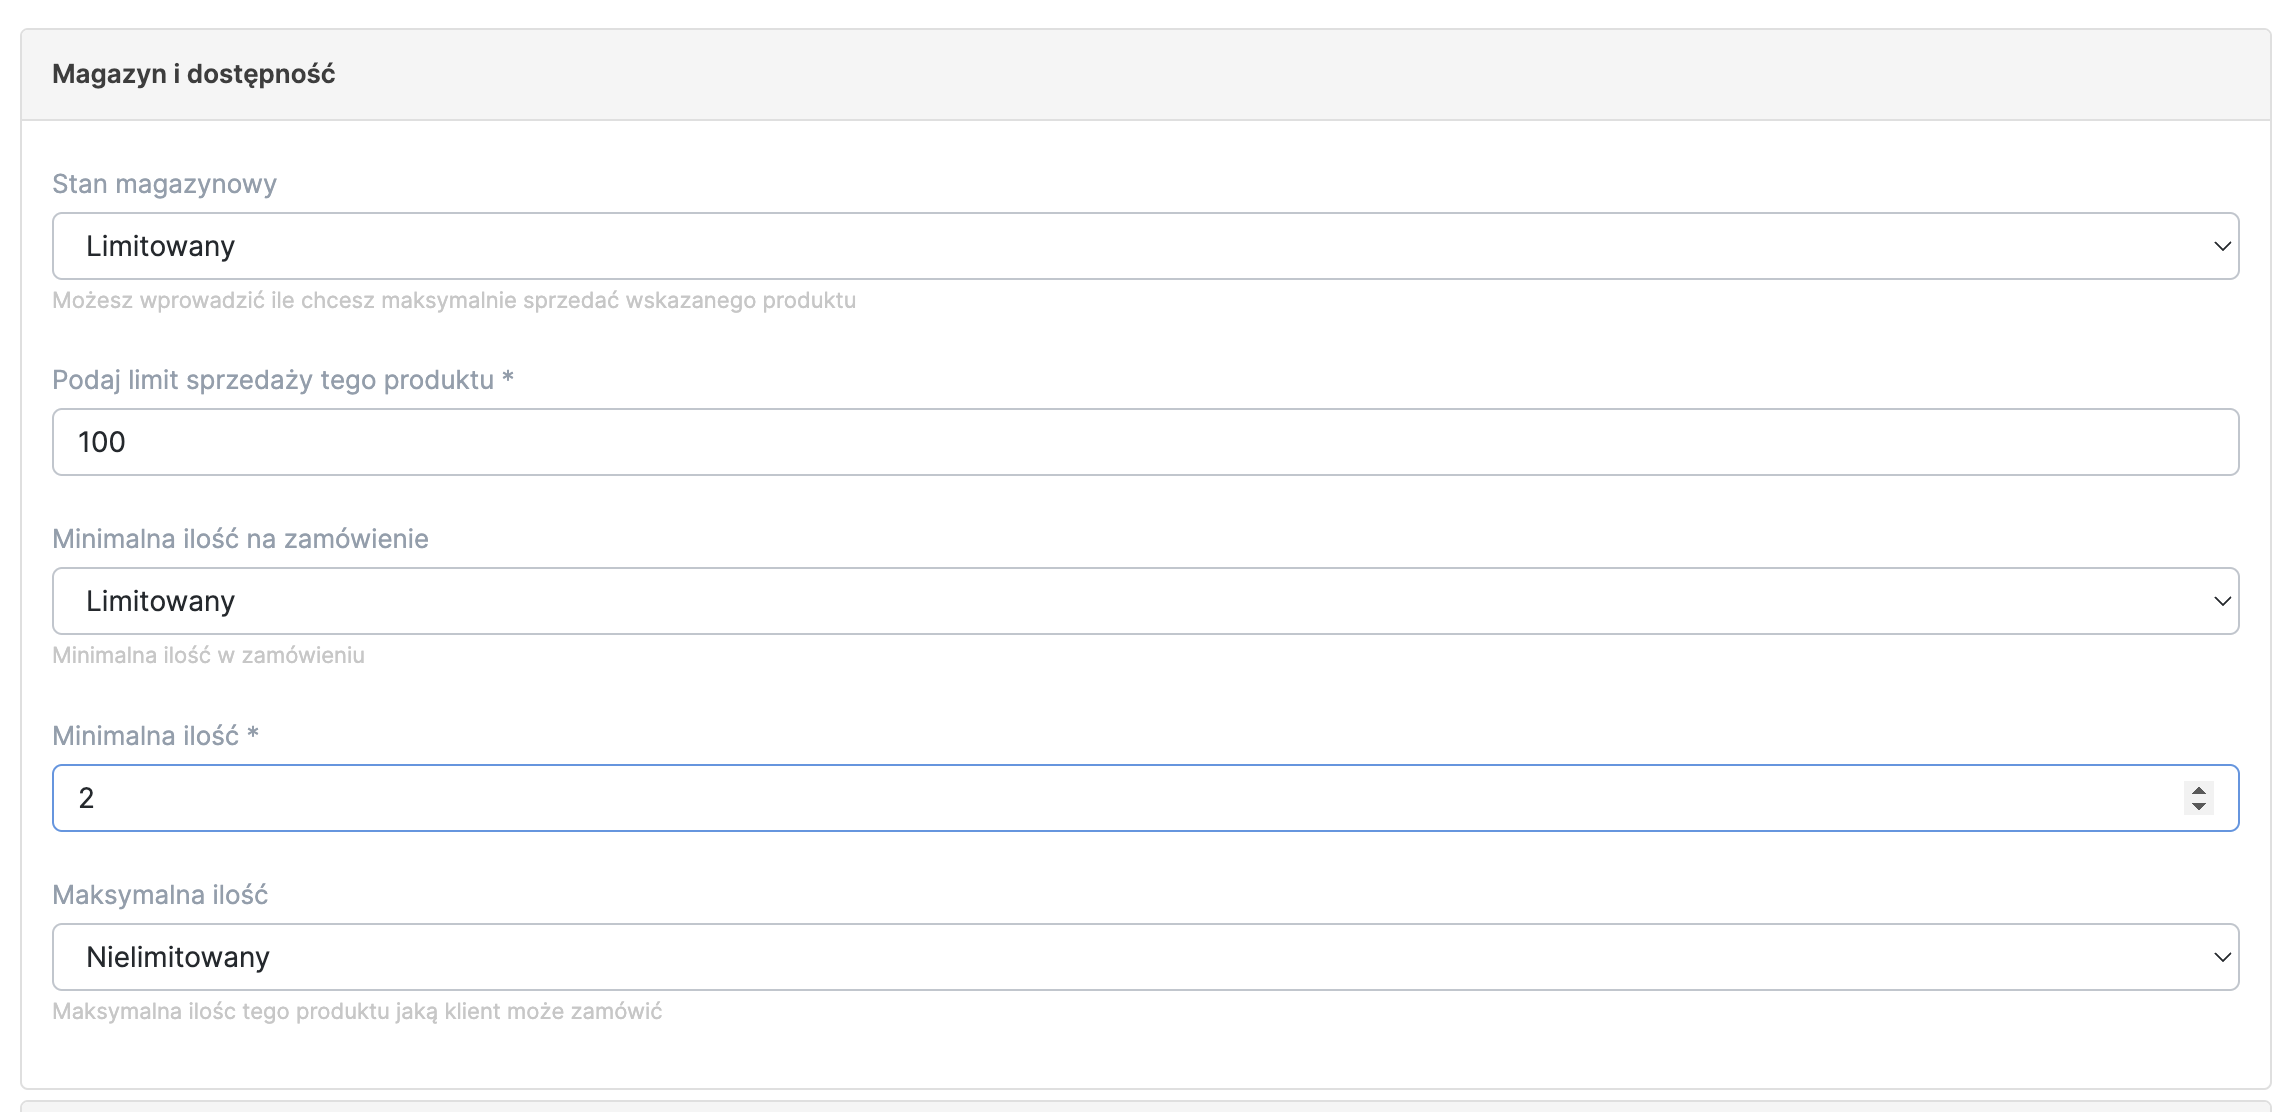Click the increment arrow of Minimalna ilość
2296x1112 pixels.
2198,790
